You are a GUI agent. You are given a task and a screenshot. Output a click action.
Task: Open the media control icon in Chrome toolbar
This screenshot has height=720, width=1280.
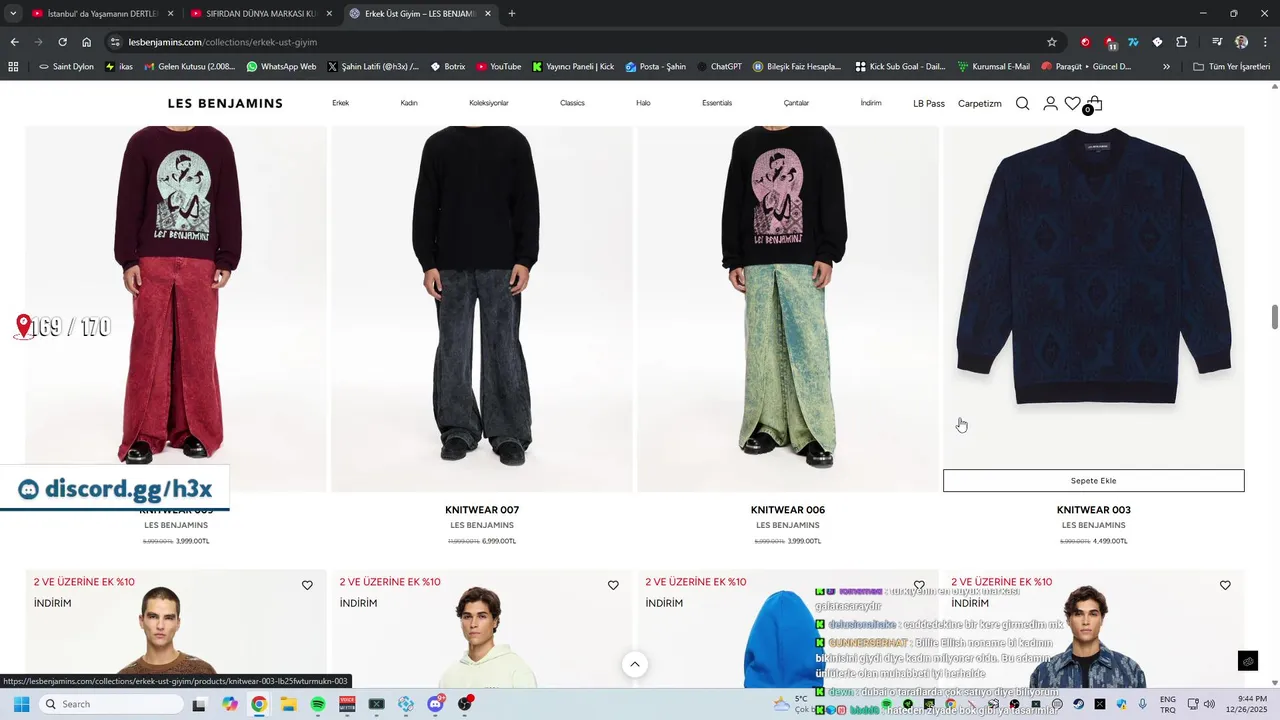1217,42
